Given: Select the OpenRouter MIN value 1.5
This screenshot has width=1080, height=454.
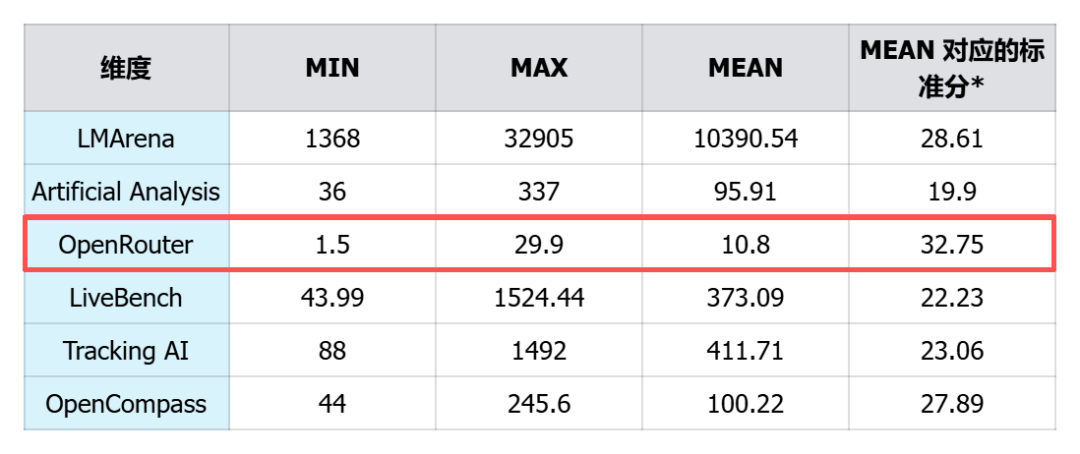Looking at the screenshot, I should [332, 244].
